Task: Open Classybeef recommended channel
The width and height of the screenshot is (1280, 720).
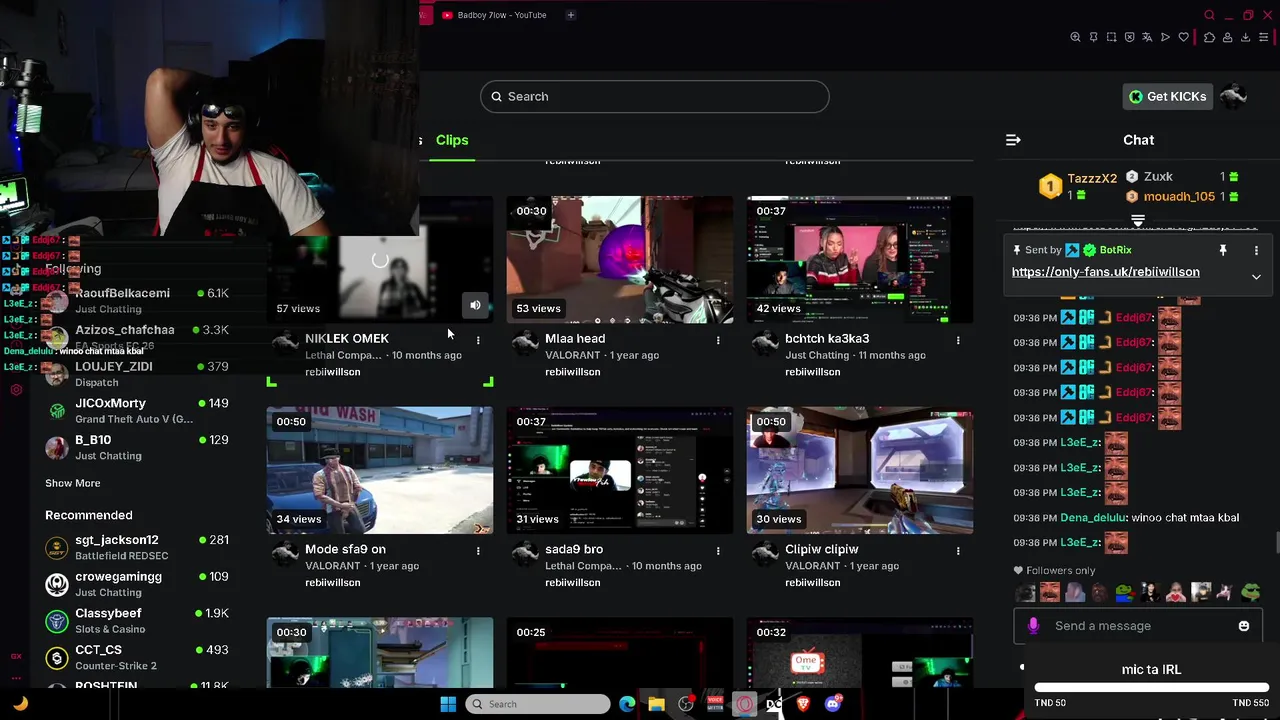Action: point(137,620)
